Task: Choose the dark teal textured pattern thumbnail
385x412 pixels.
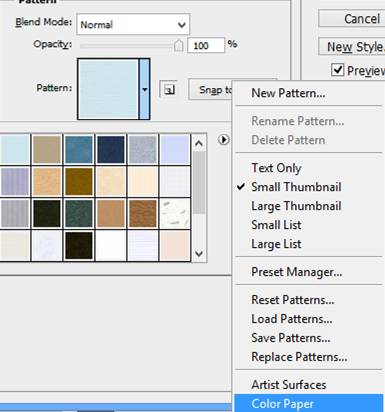Action: [79, 213]
